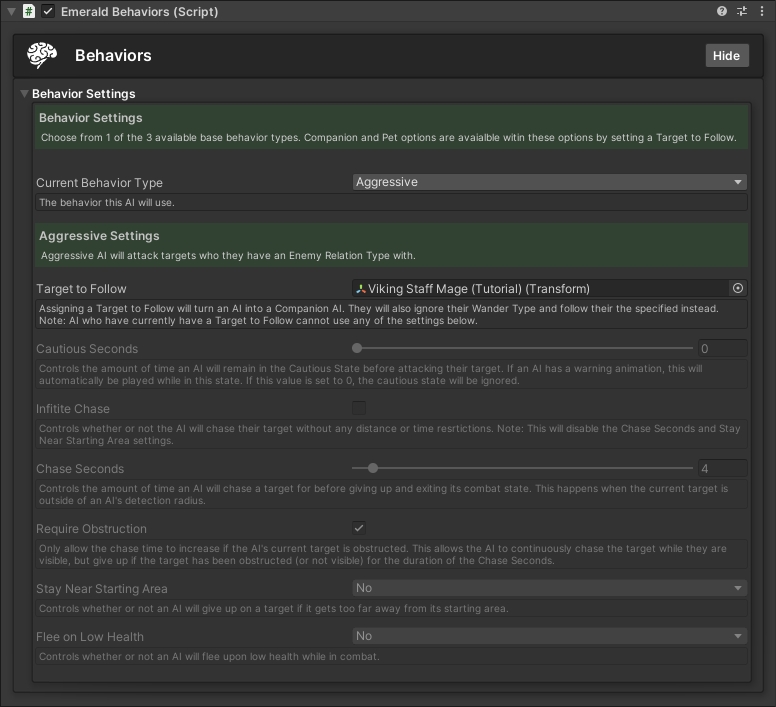
Task: Uncheck the Require Obstruction checkbox
Action: point(359,528)
